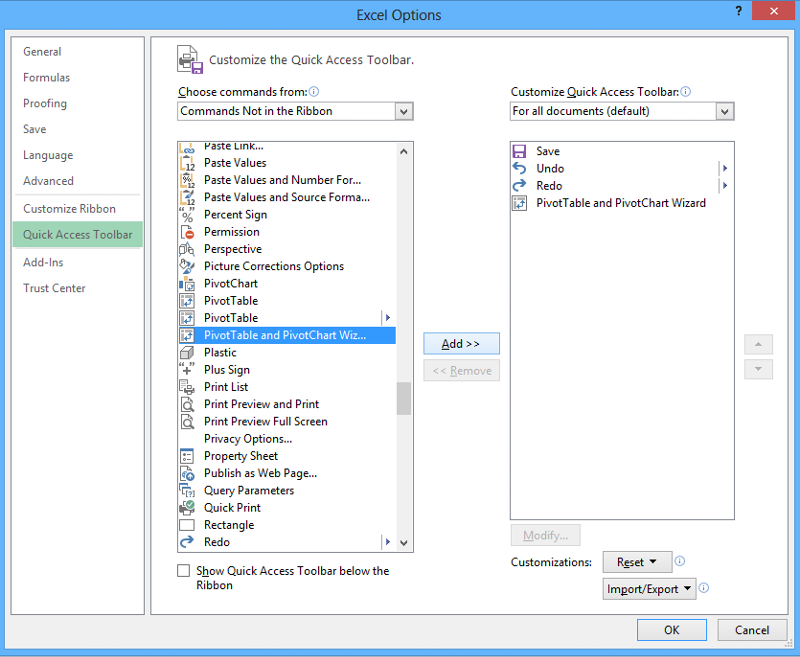The height and width of the screenshot is (657, 800).
Task: Click the PivotChart command icon
Action: [187, 284]
